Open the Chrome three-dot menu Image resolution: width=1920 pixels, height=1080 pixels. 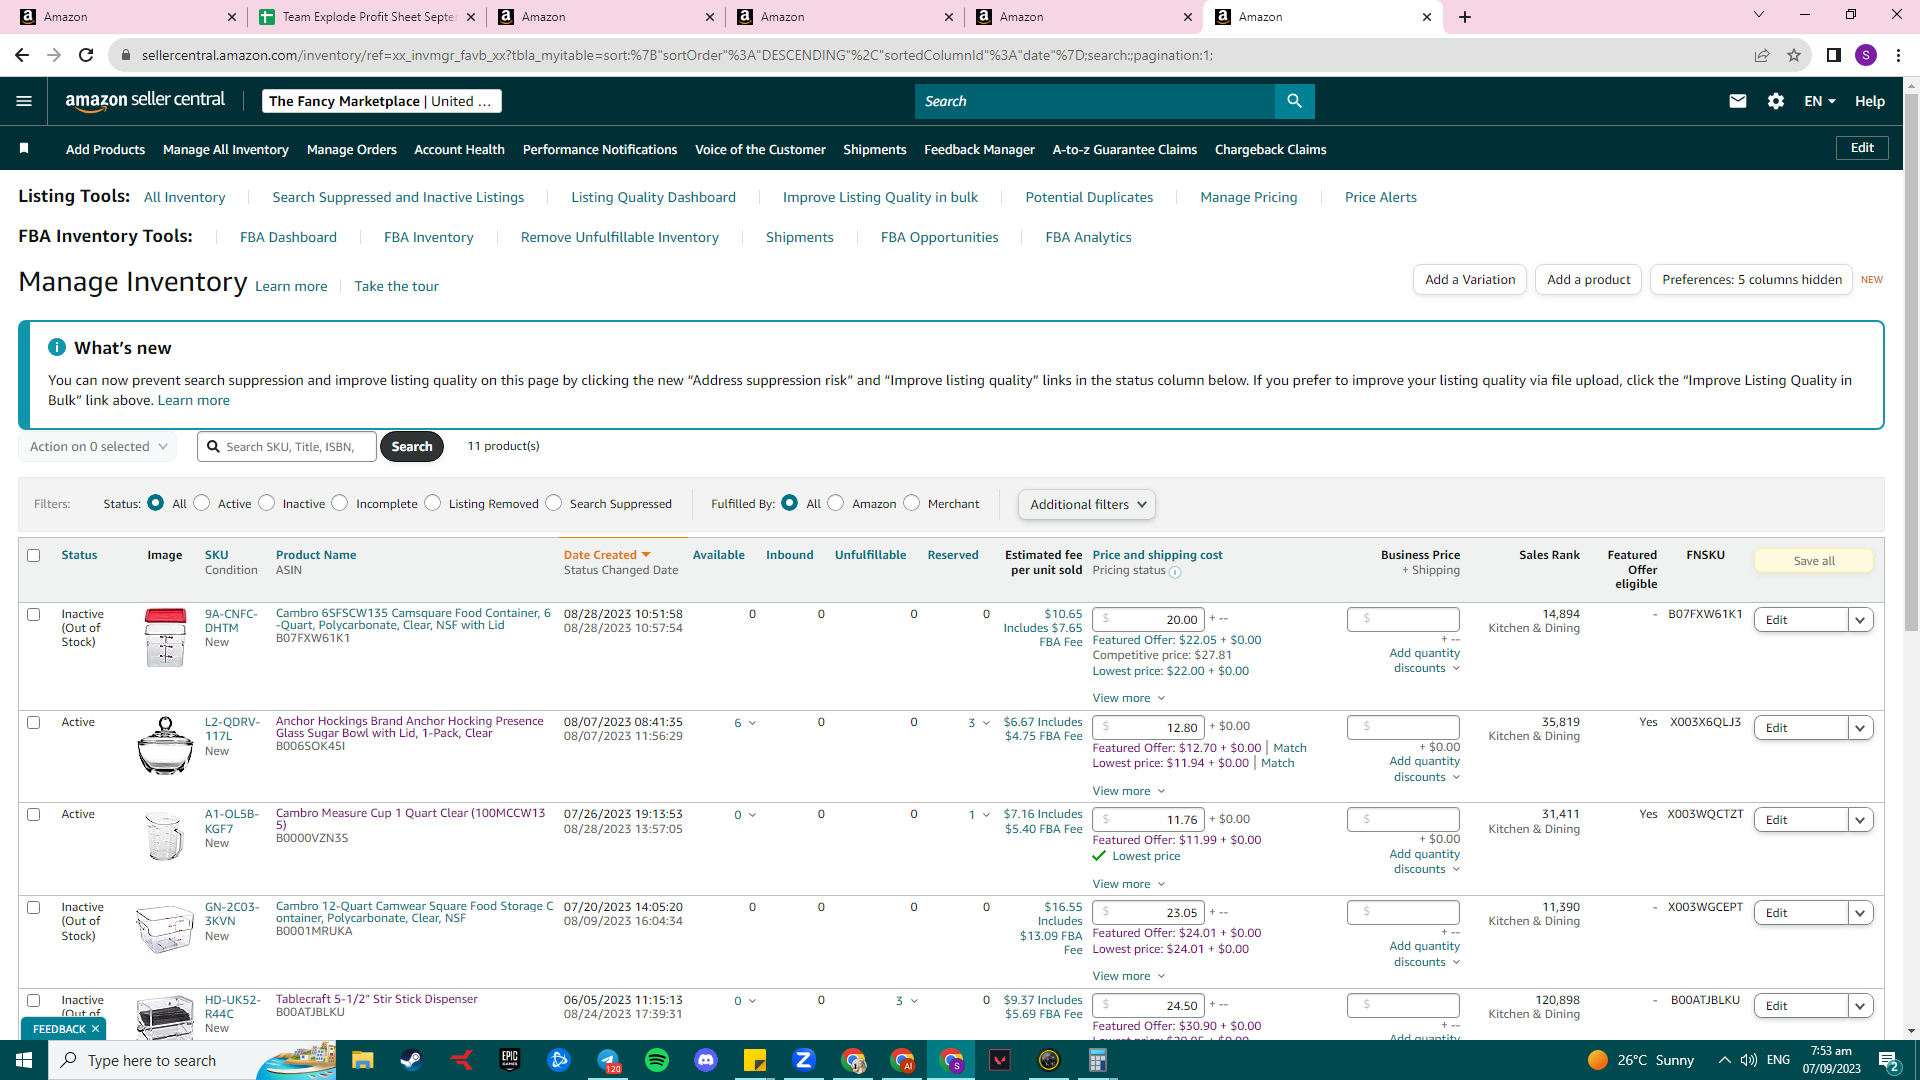pos(1898,55)
